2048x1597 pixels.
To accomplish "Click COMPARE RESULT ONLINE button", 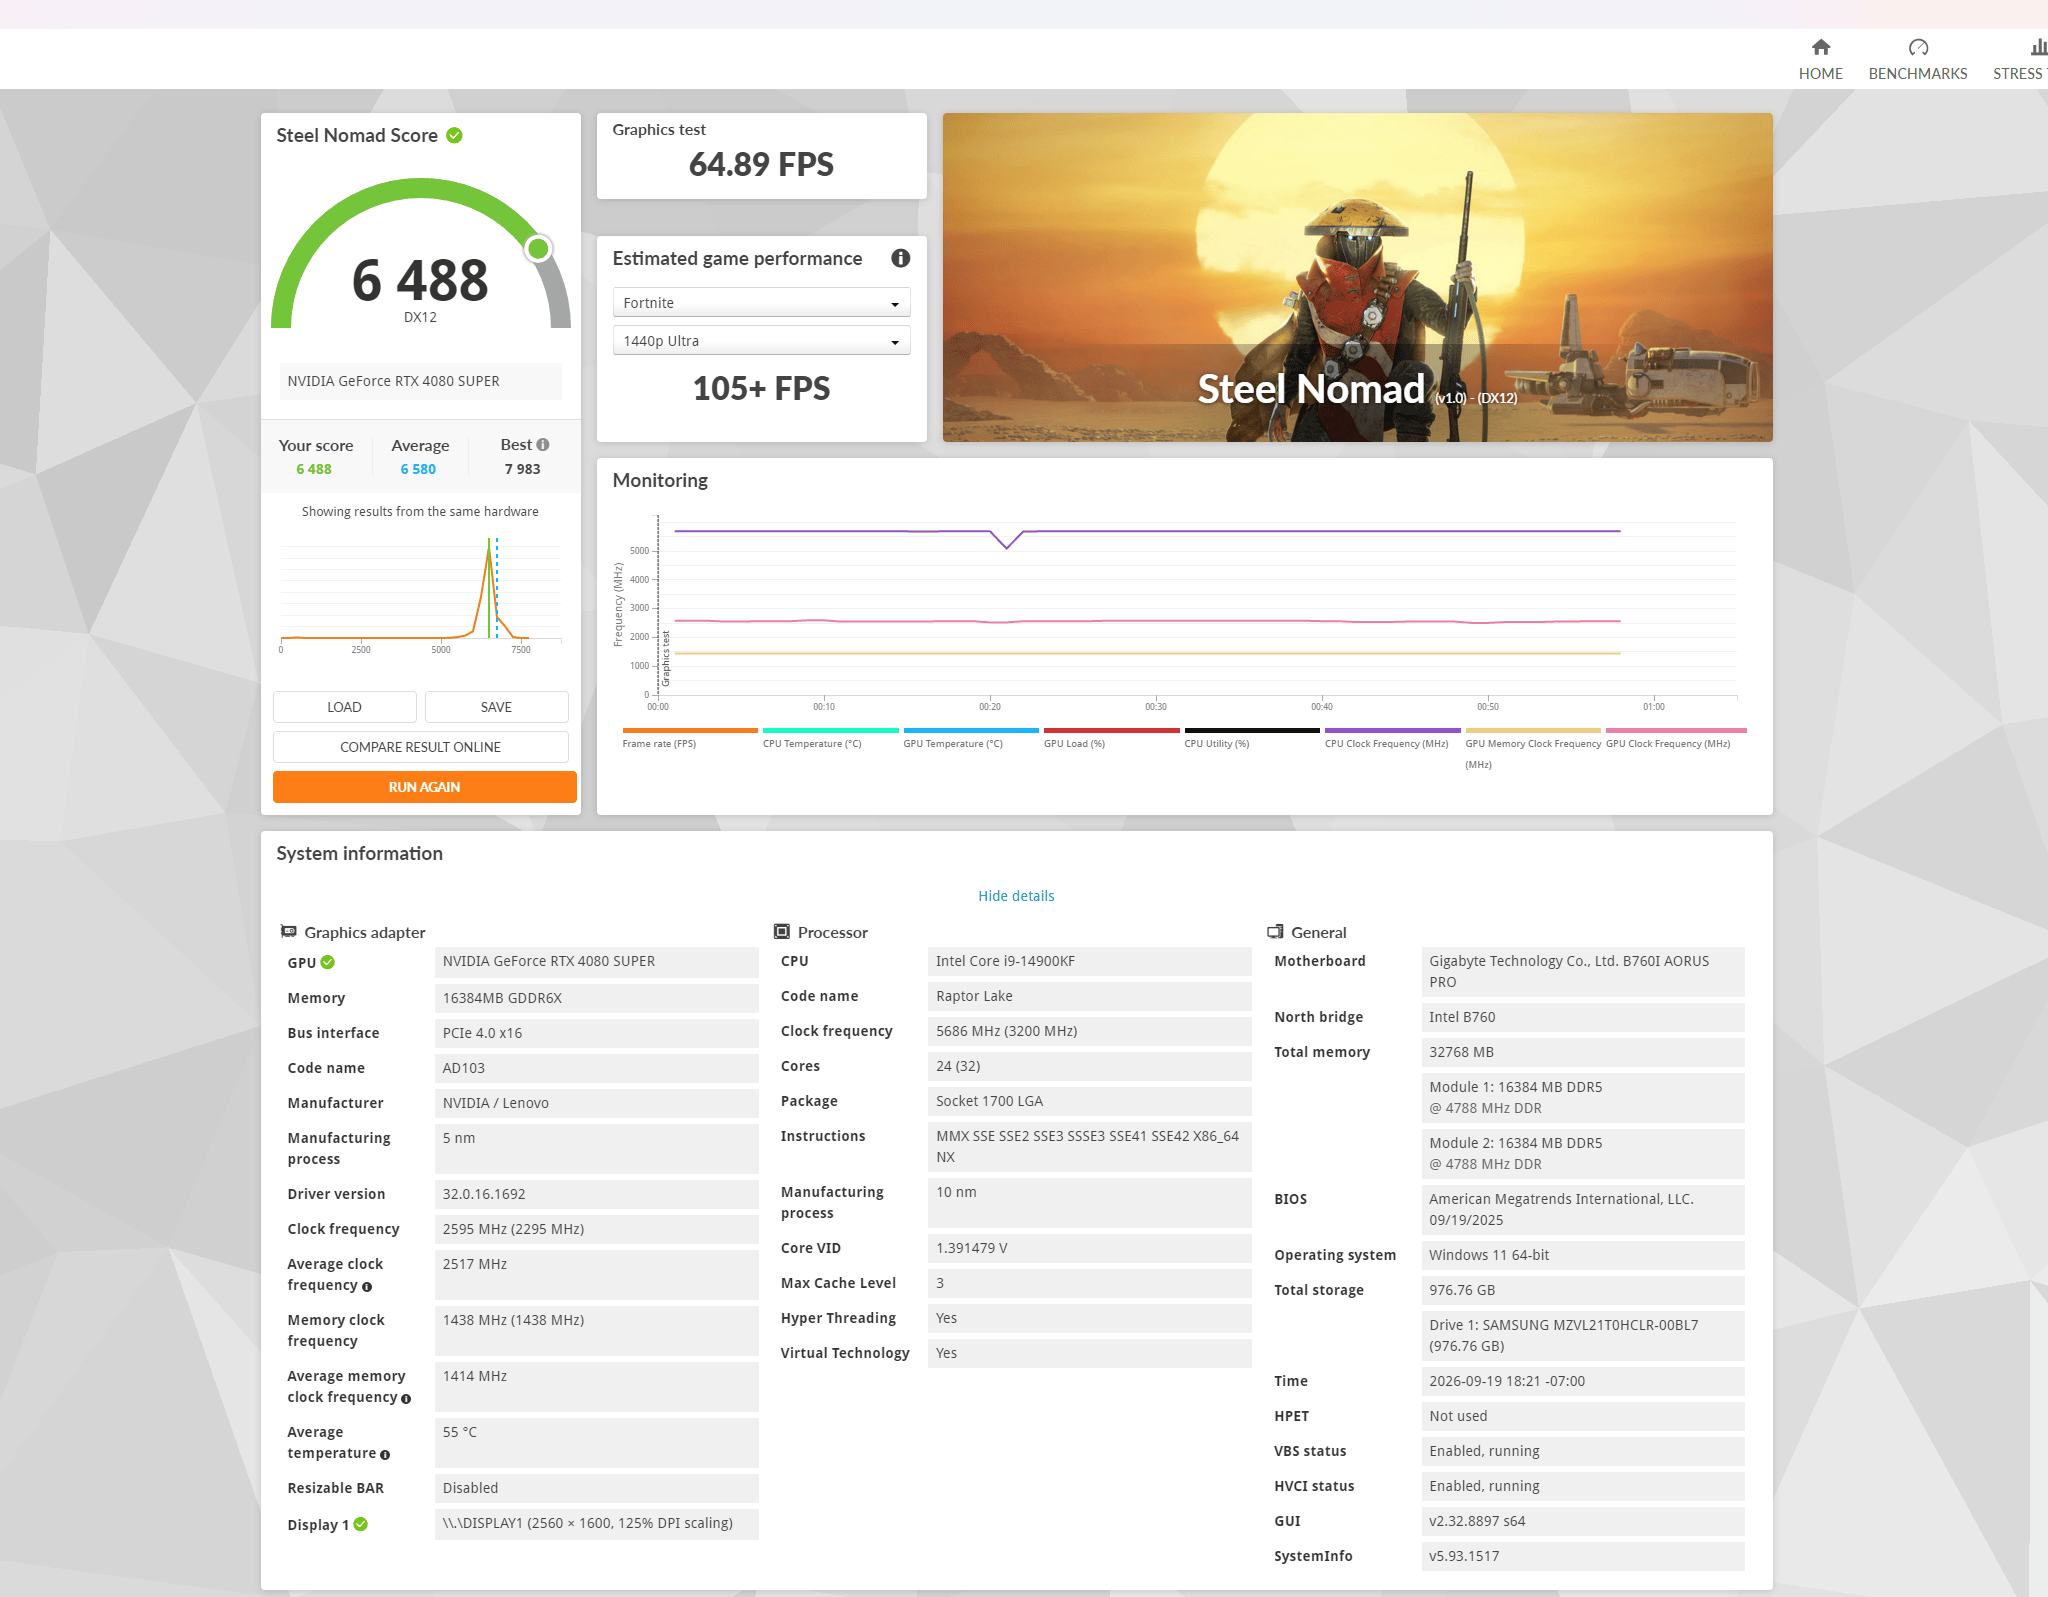I will point(420,747).
